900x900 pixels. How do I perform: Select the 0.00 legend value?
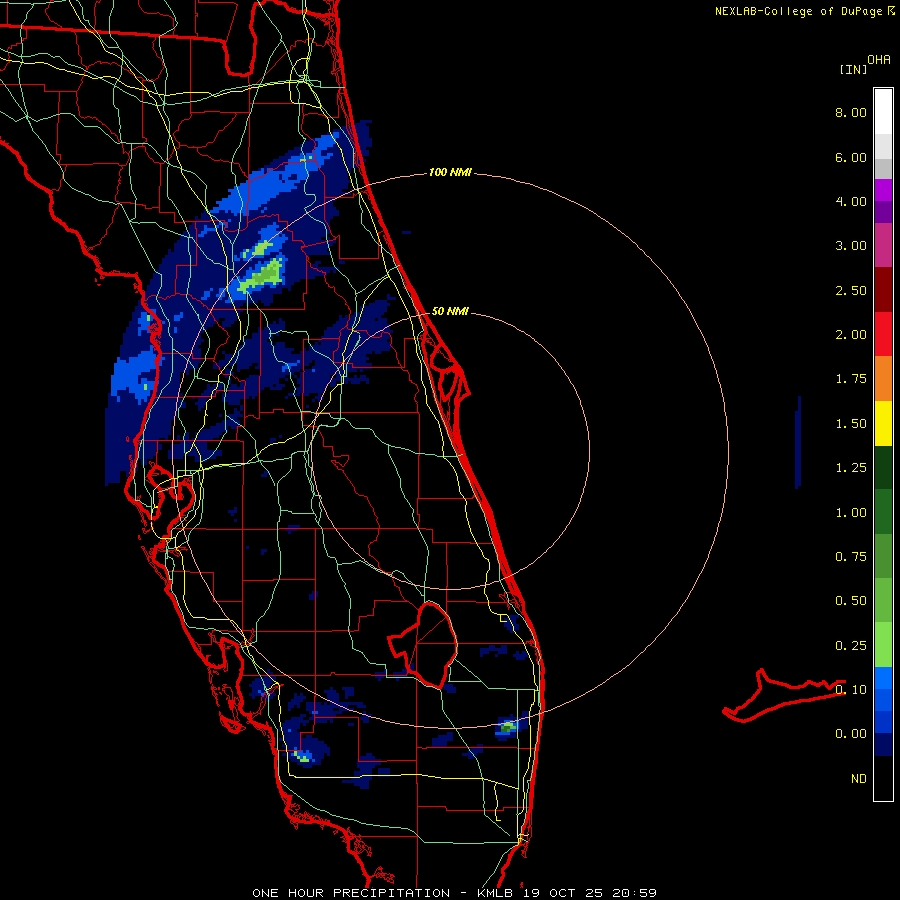851,734
